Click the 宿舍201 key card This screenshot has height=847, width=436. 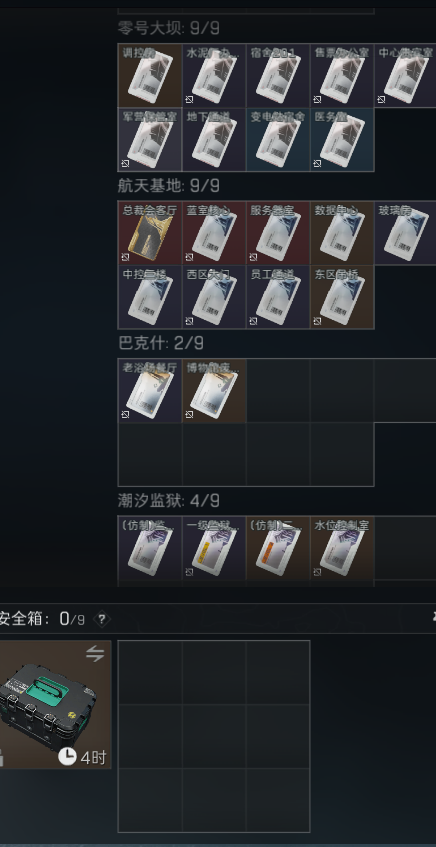coord(278,76)
